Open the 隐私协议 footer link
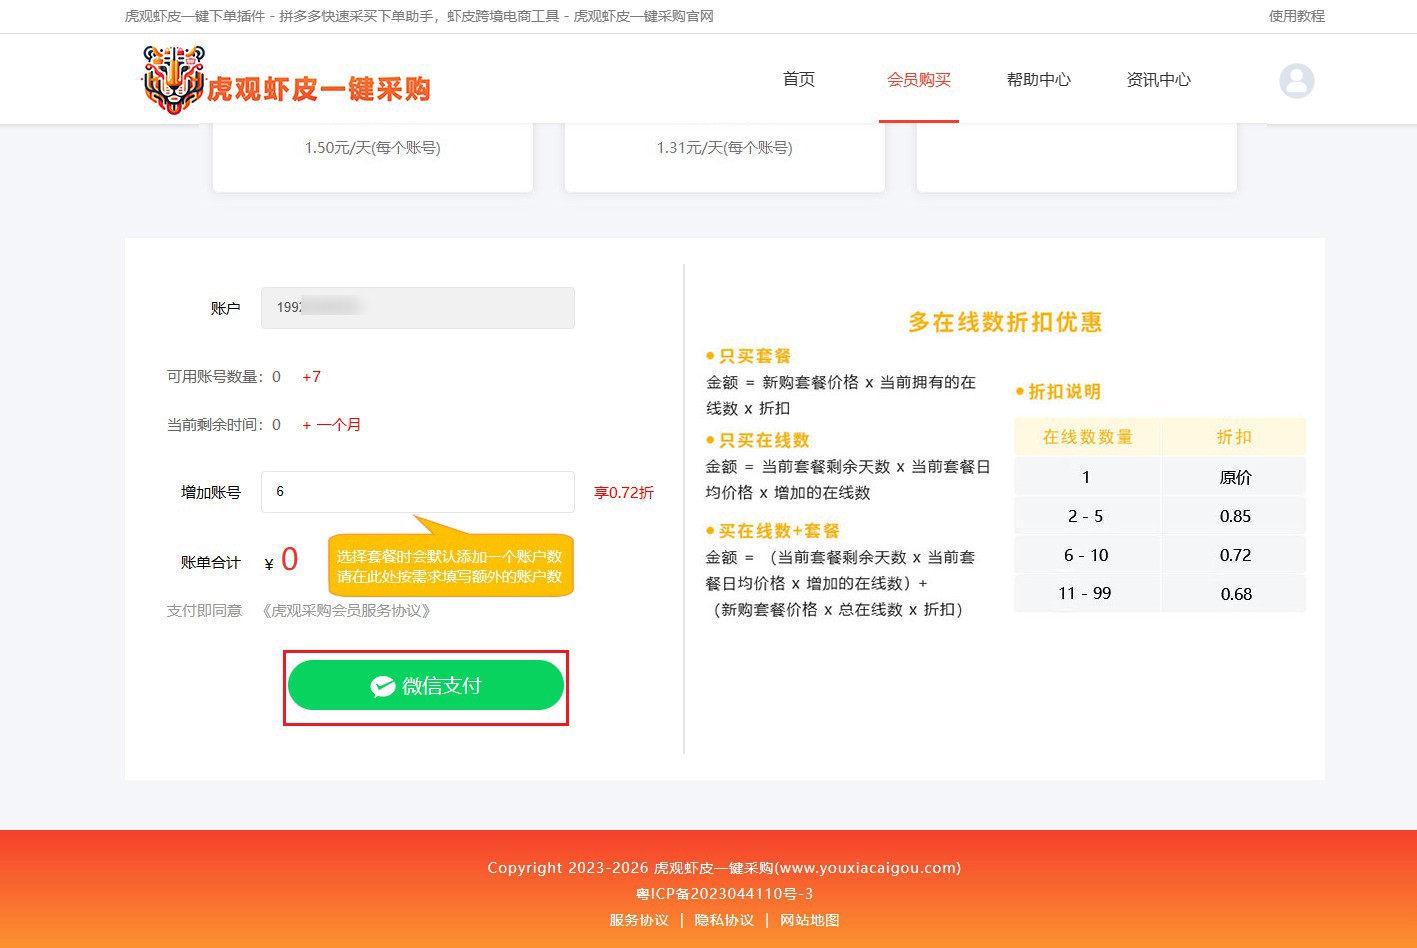The height and width of the screenshot is (948, 1417). 724,920
